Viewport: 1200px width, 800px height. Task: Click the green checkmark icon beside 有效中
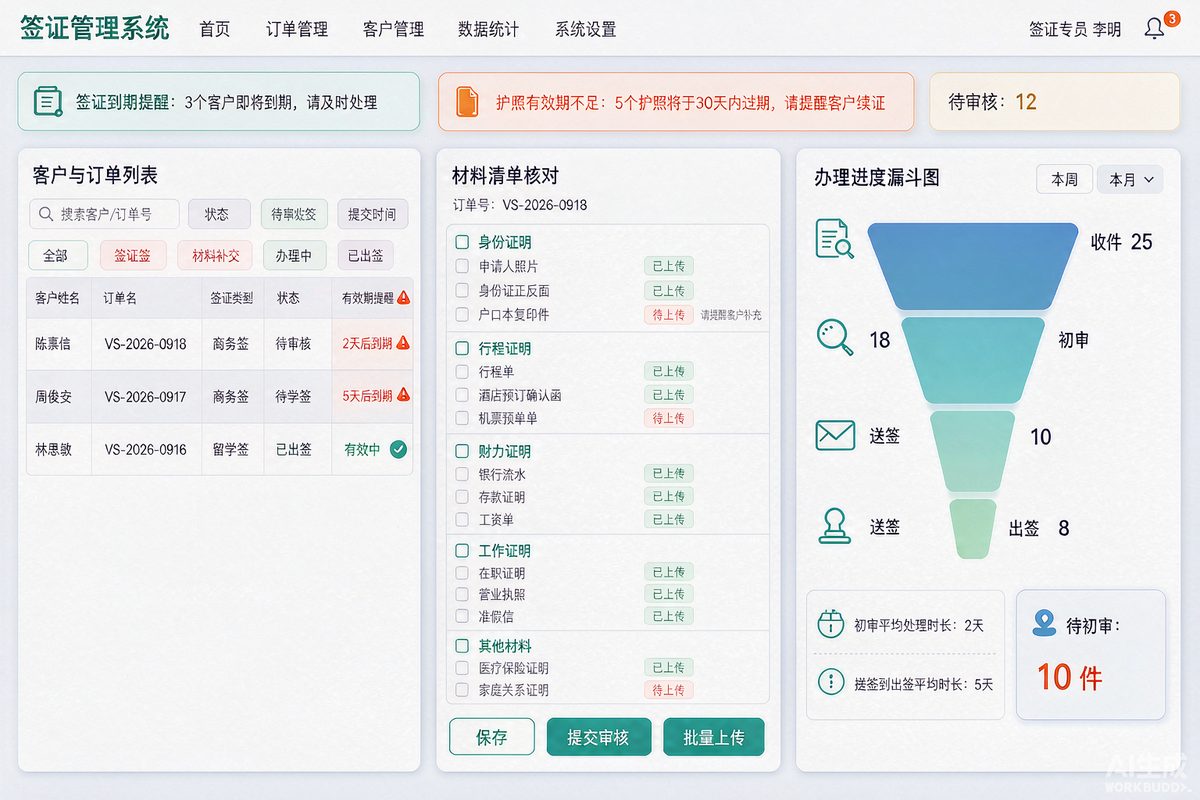[398, 449]
